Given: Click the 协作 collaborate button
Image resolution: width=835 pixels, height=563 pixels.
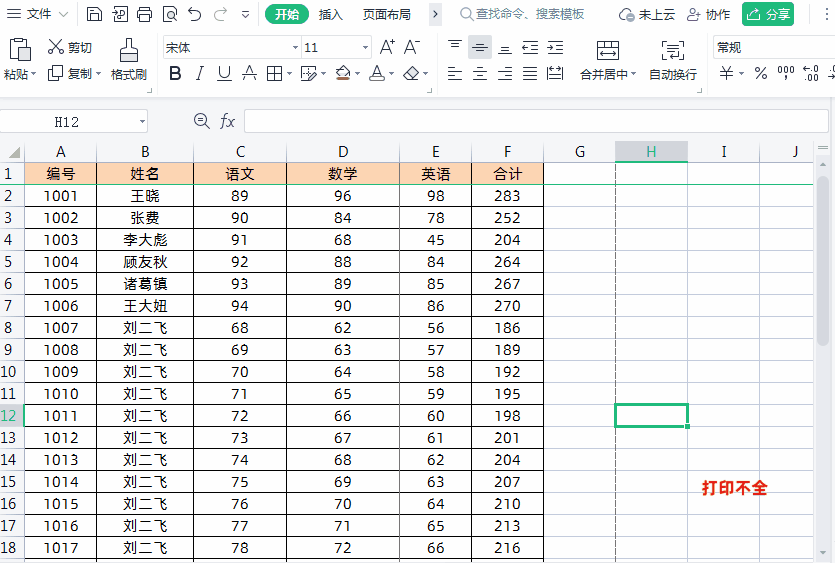Looking at the screenshot, I should pos(708,14).
